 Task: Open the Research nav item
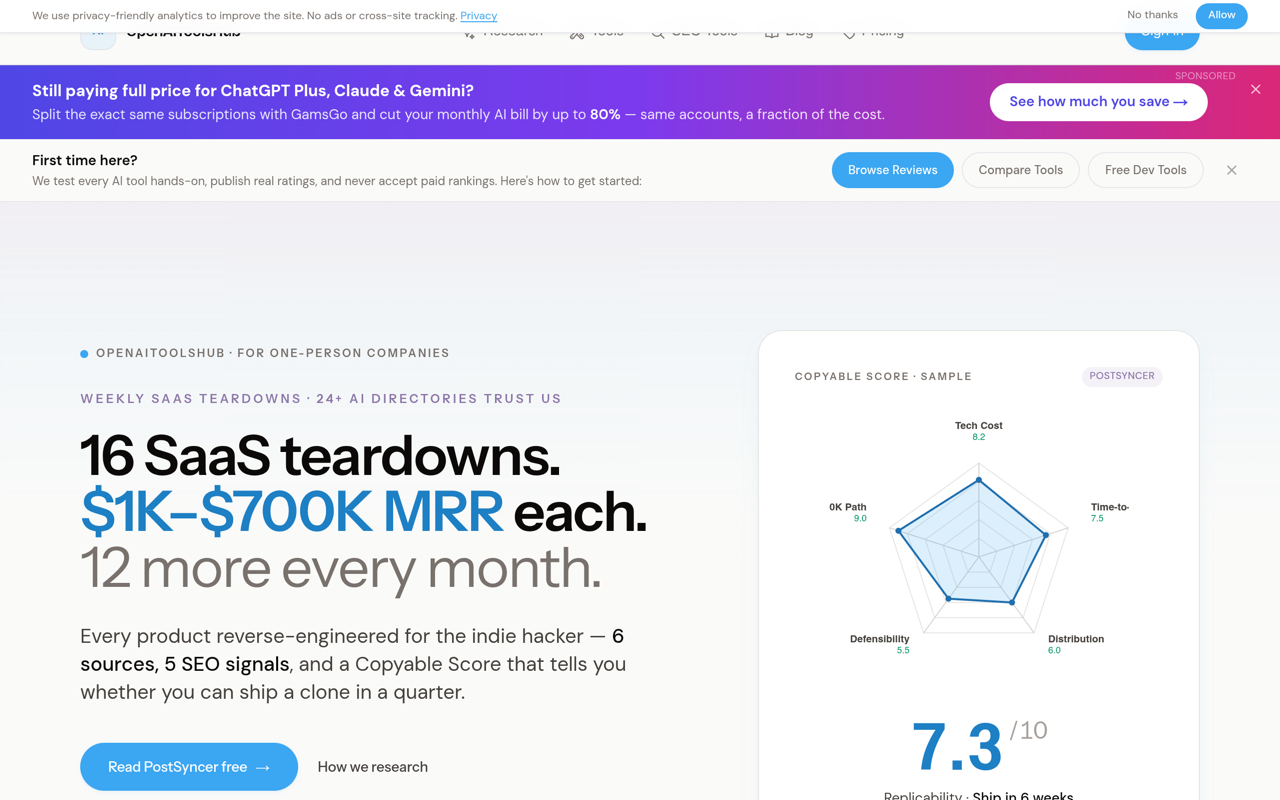(502, 36)
